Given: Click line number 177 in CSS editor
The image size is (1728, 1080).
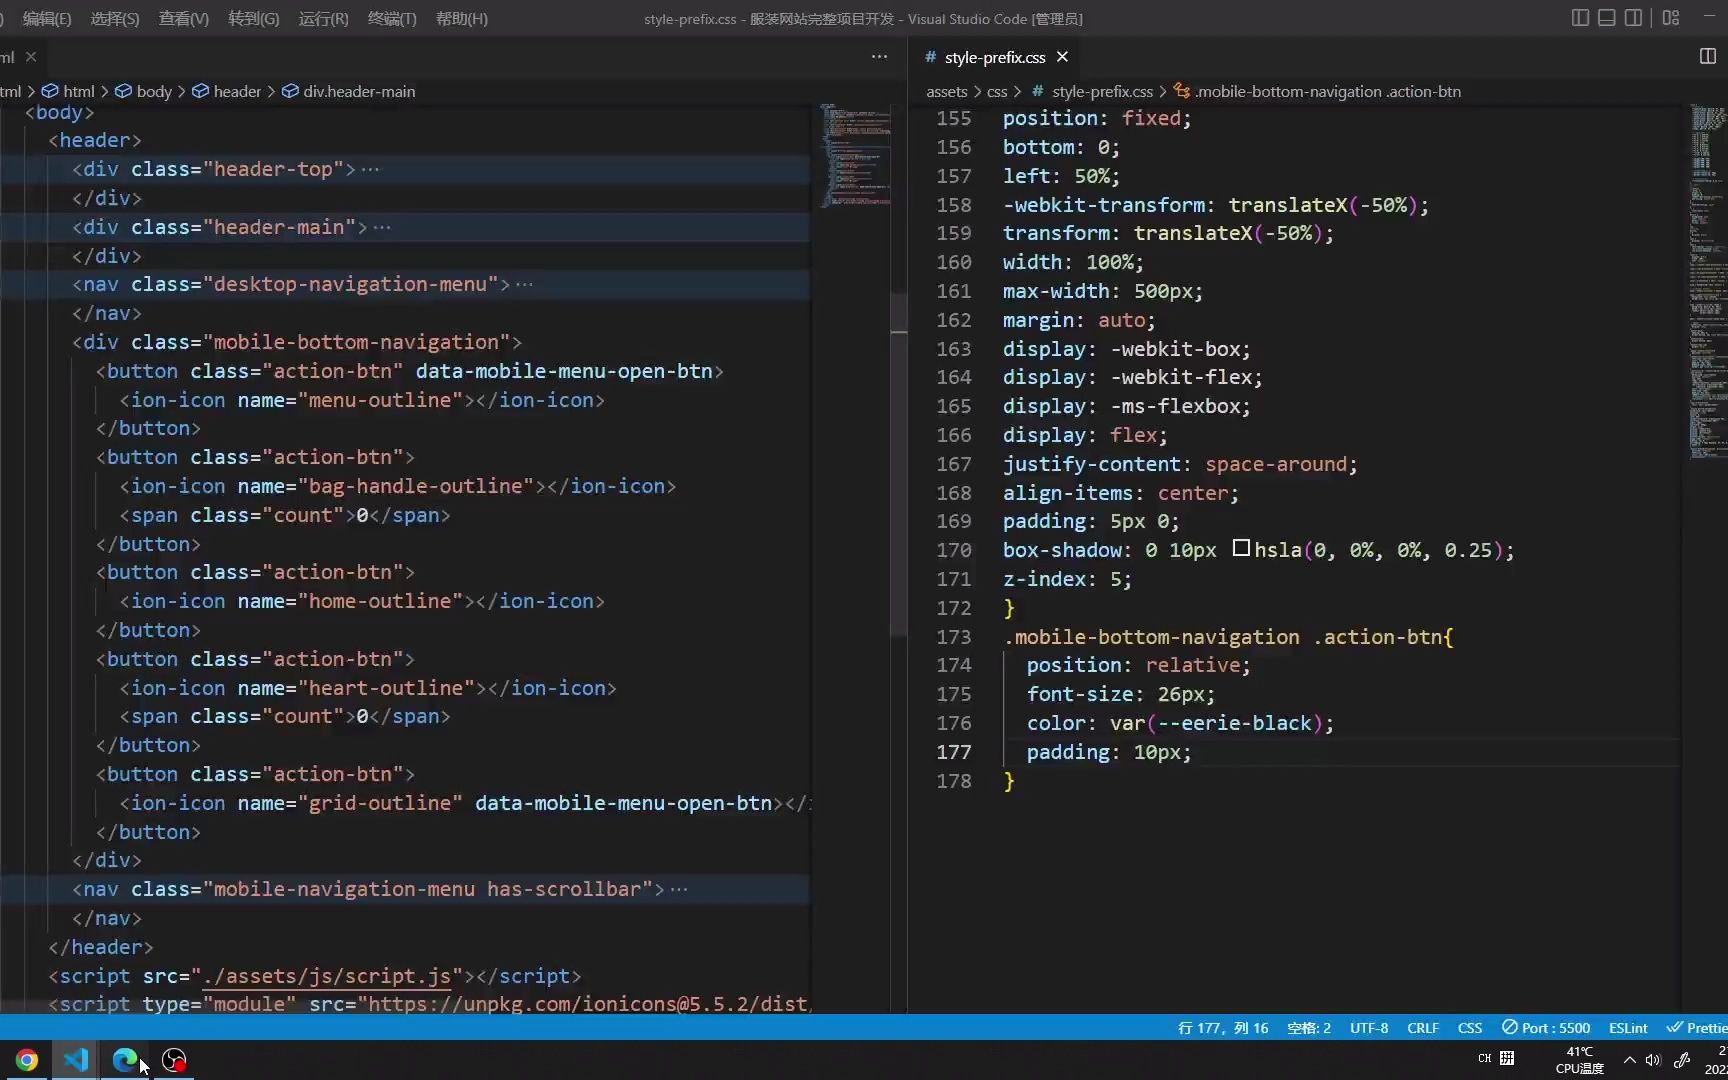Looking at the screenshot, I should [x=954, y=752].
